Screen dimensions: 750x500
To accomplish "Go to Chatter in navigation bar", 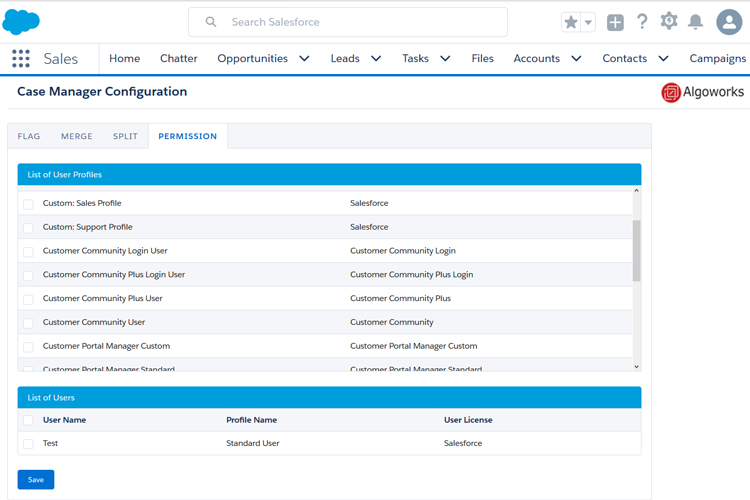I will pos(179,59).
